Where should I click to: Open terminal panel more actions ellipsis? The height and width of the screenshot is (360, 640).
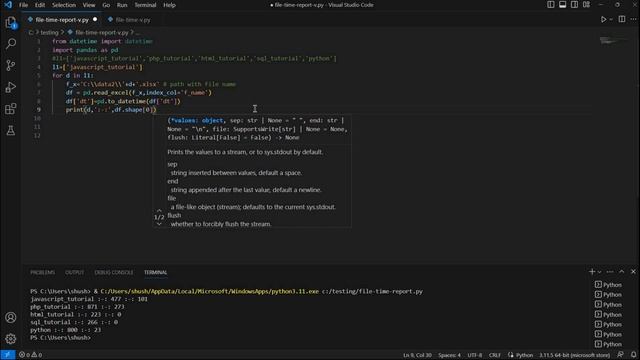[x=610, y=272]
